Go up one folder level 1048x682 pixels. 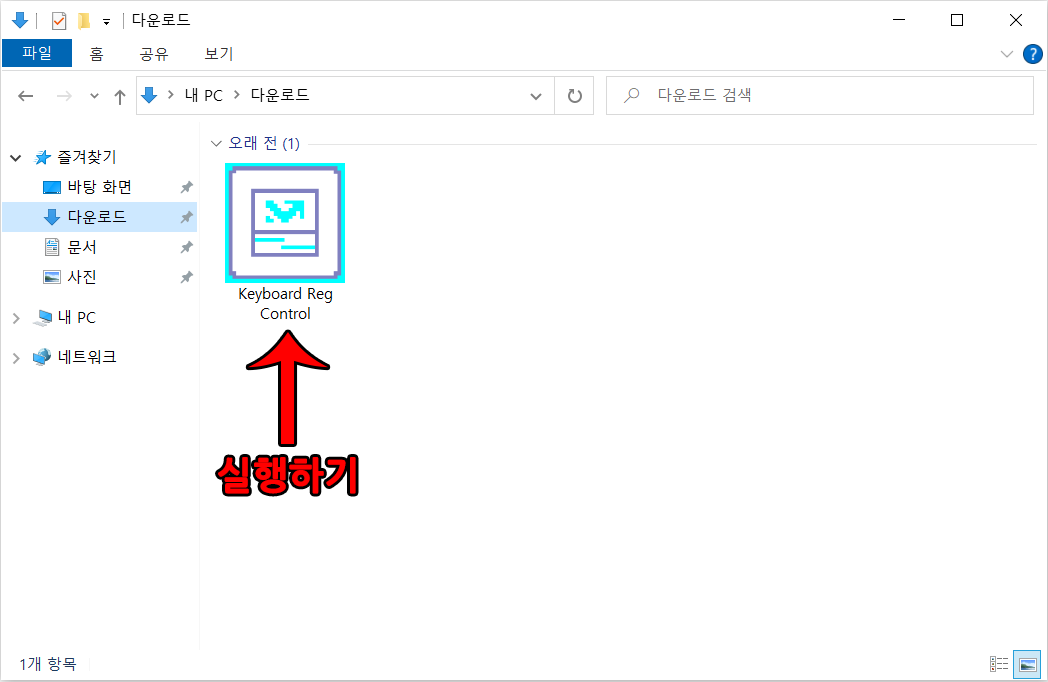[120, 96]
